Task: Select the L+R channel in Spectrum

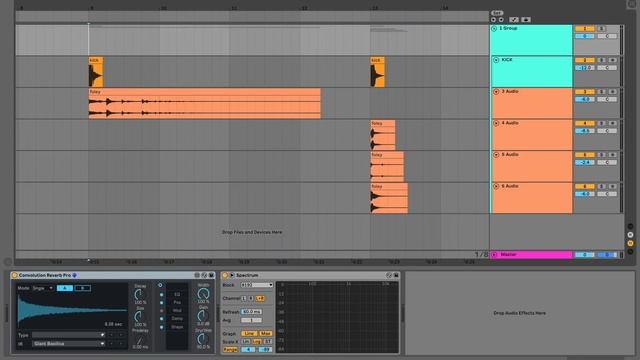Action: point(260,298)
